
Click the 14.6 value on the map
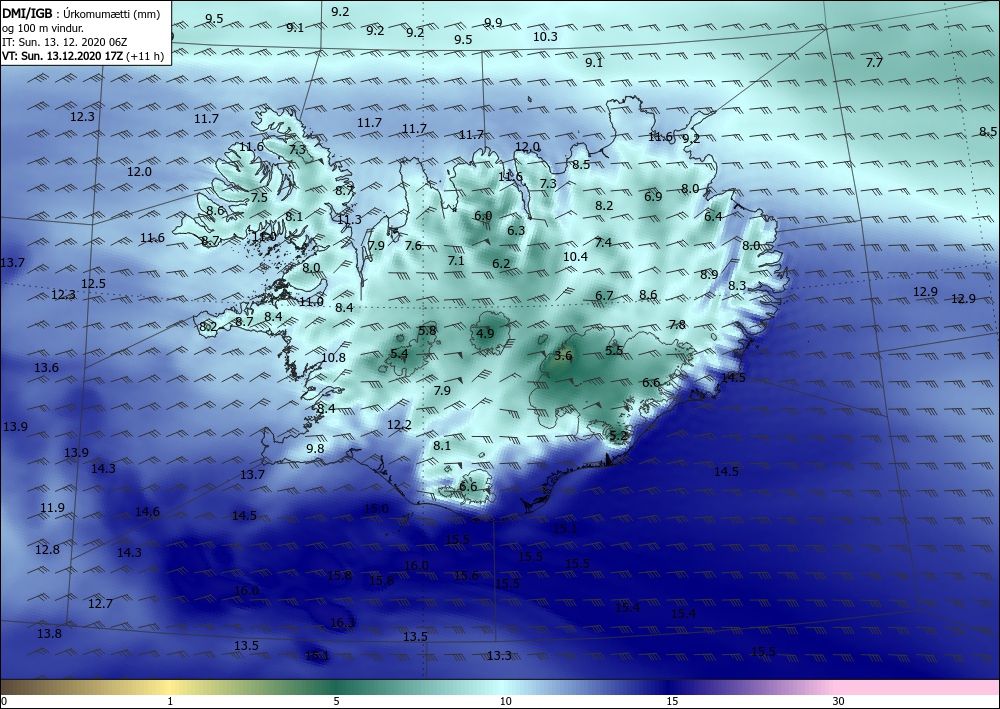147,511
